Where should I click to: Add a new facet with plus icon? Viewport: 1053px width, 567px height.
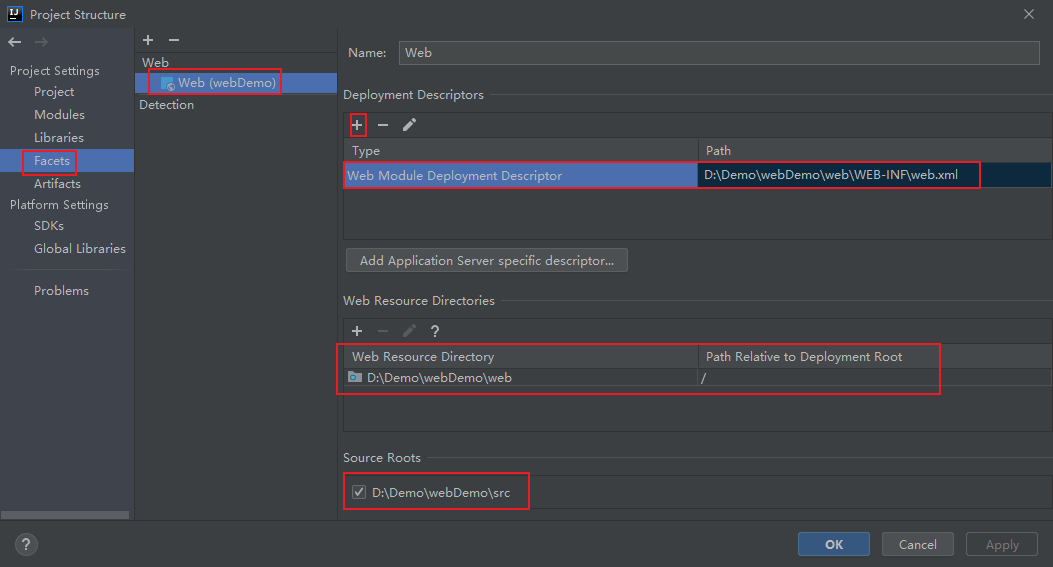point(148,40)
